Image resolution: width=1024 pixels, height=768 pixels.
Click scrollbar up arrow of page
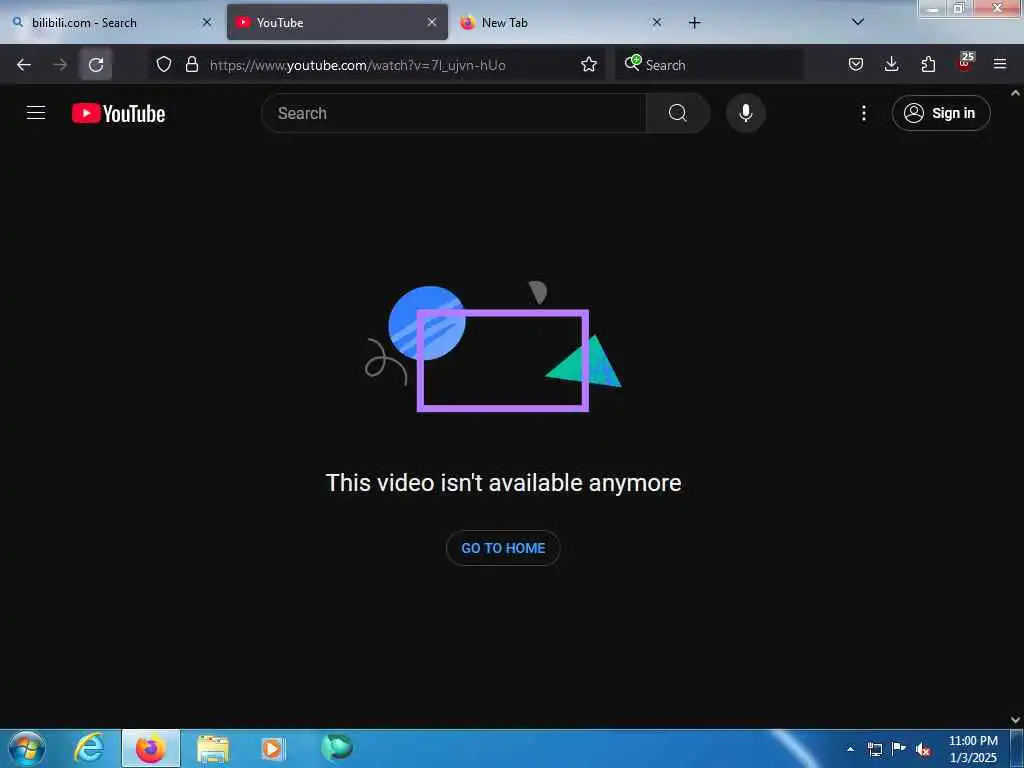[1016, 93]
